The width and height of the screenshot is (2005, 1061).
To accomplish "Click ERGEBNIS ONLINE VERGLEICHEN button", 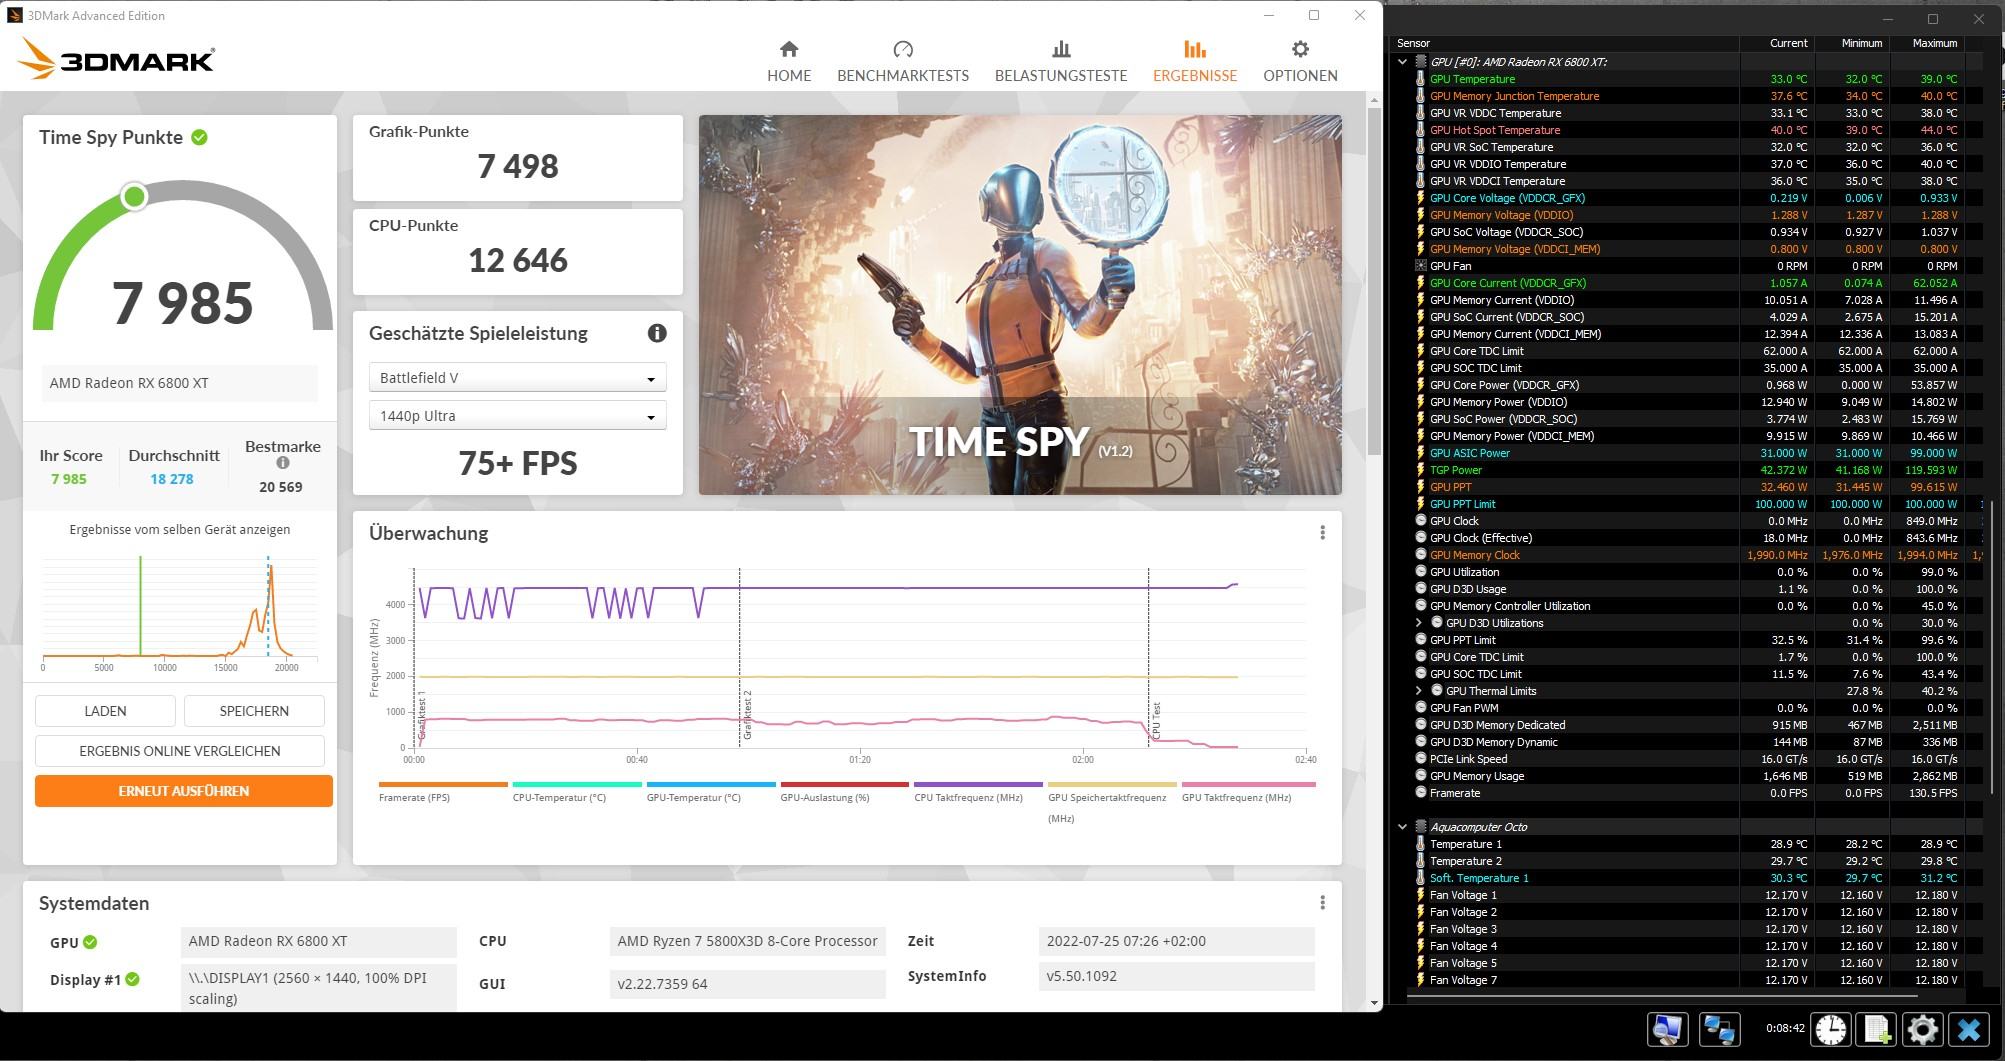I will click(180, 751).
